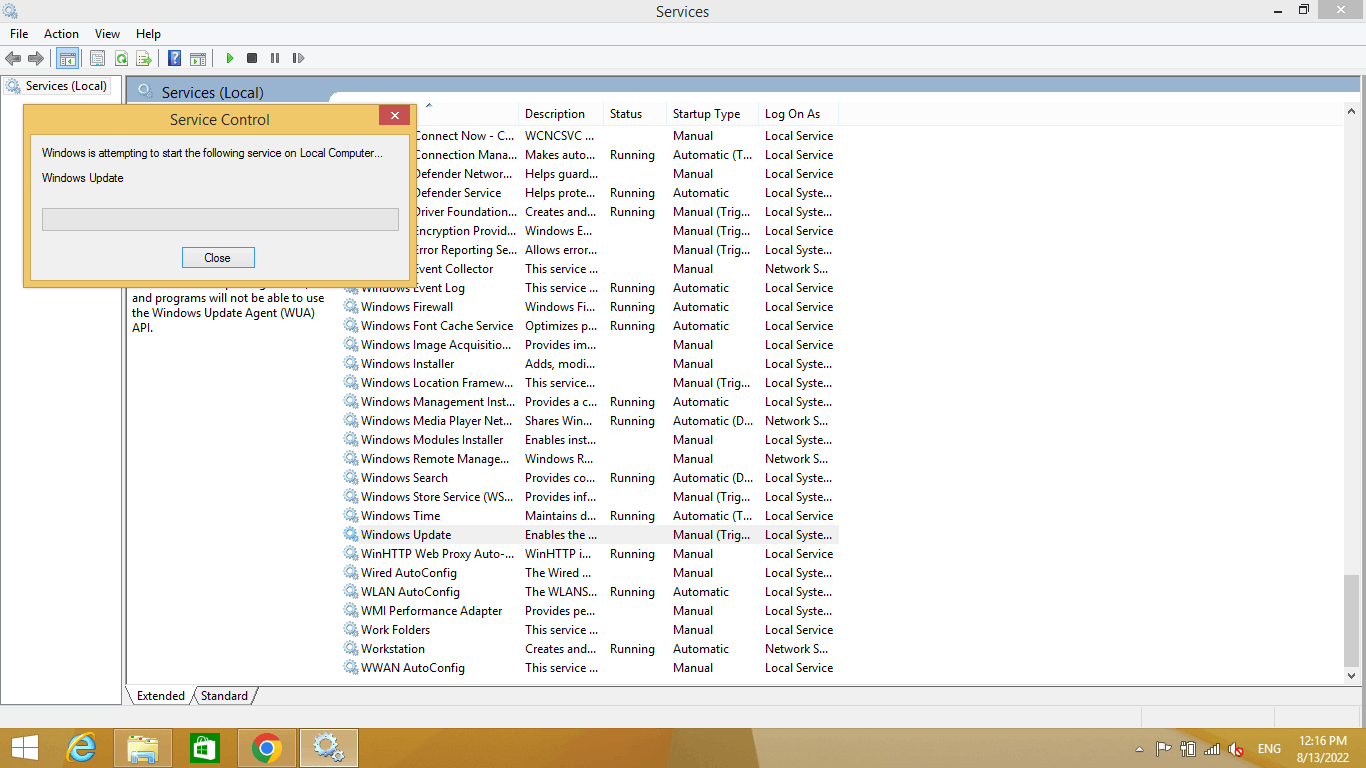Viewport: 1366px width, 768px height.
Task: Open the Windows Start button
Action: [24, 748]
